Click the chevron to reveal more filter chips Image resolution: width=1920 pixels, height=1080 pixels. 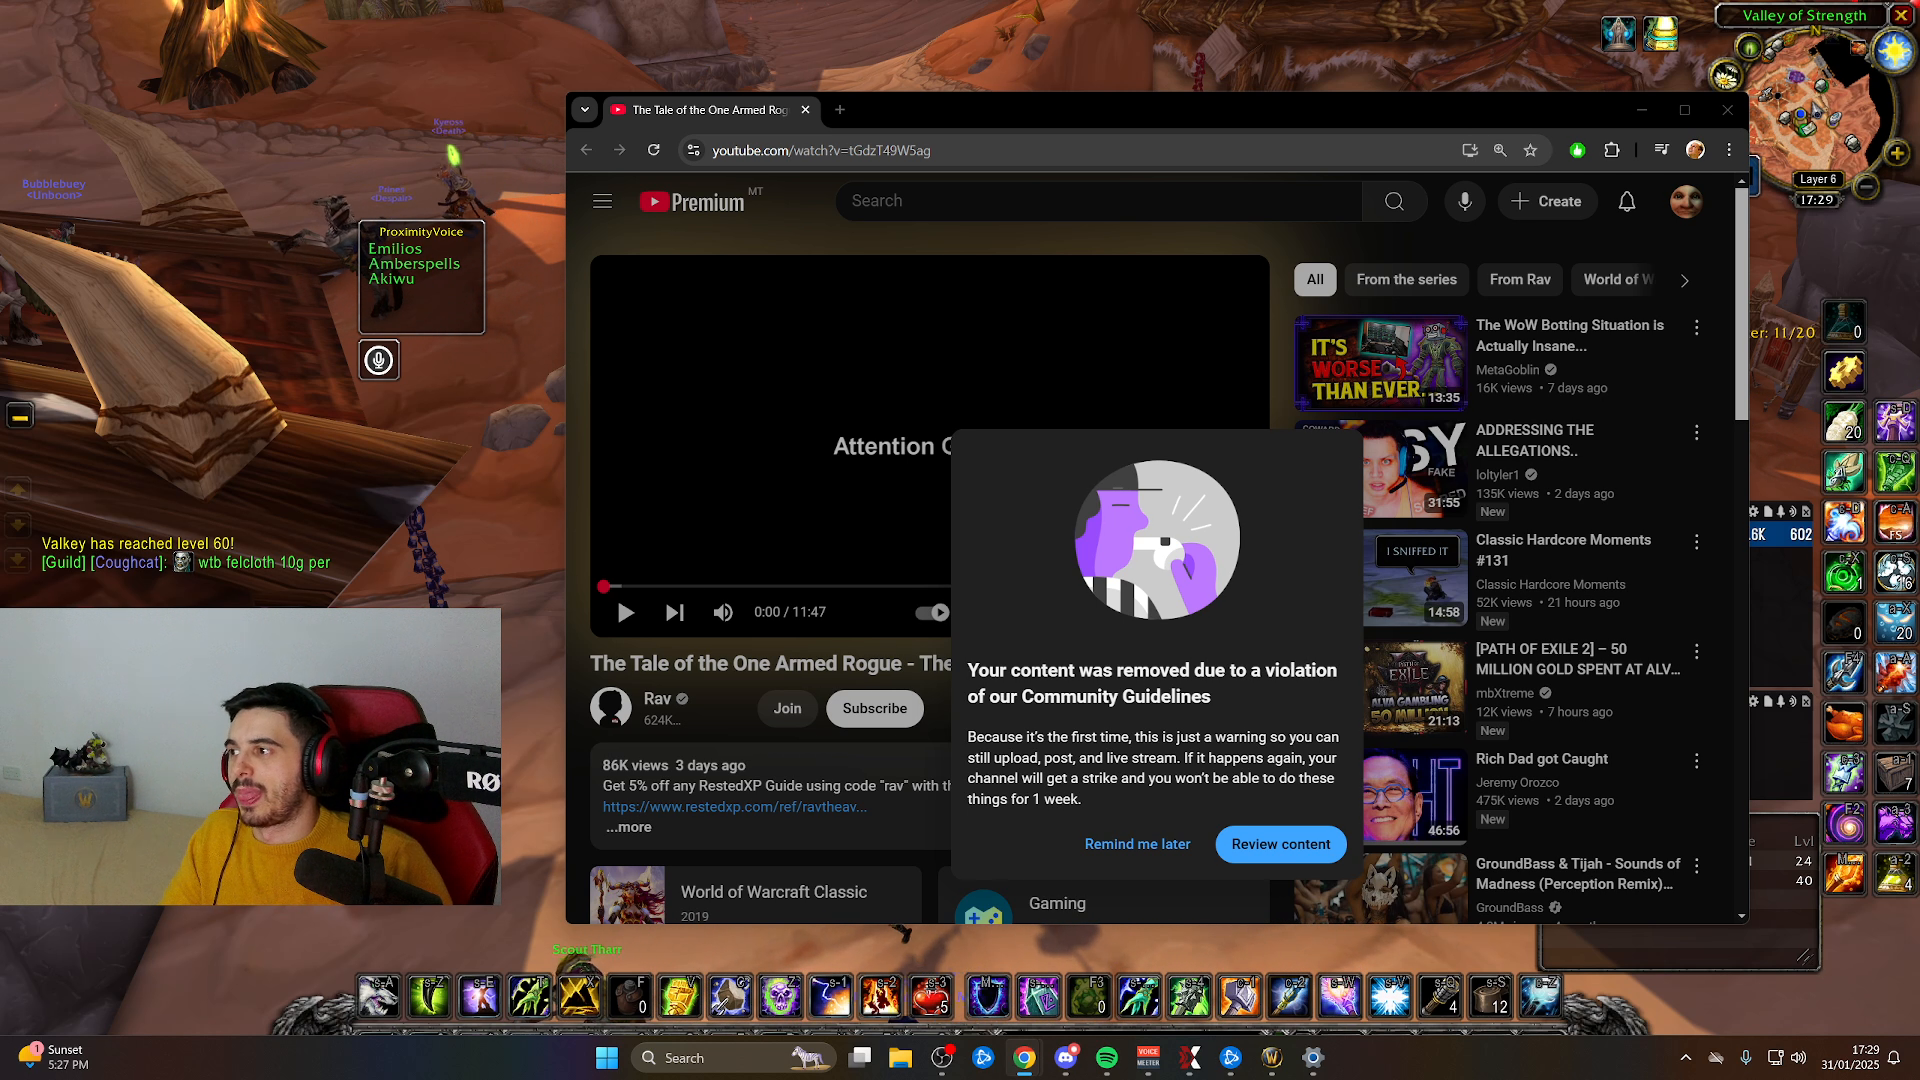click(1685, 281)
